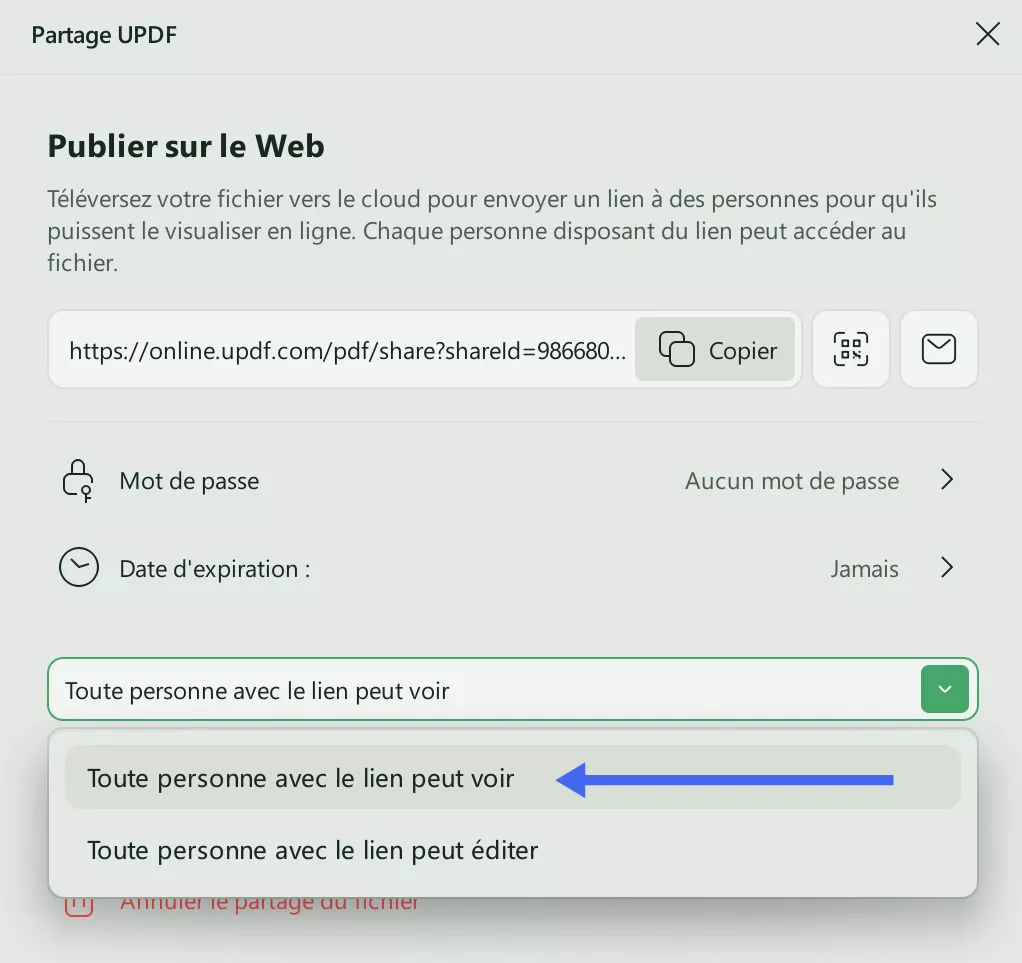Image resolution: width=1022 pixels, height=963 pixels.
Task: Send the share link by email icon
Action: tap(938, 349)
